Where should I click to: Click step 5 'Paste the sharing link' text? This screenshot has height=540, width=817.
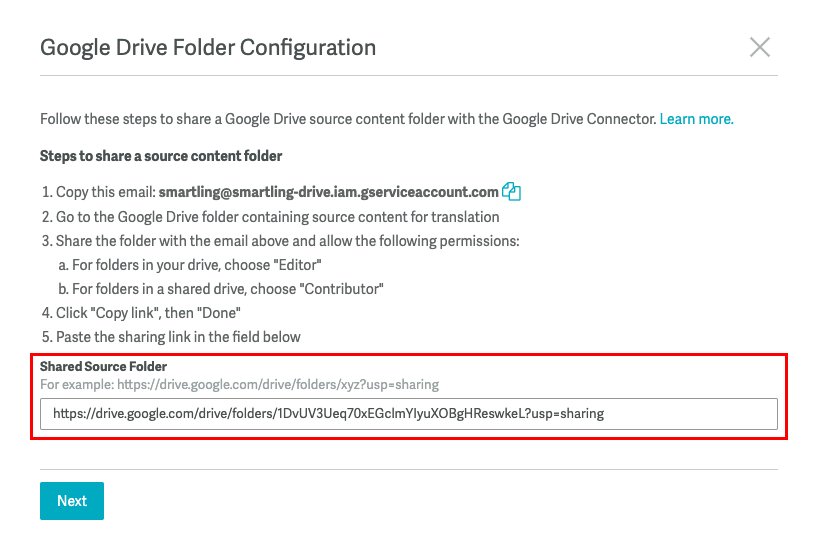pyautogui.click(x=171, y=337)
